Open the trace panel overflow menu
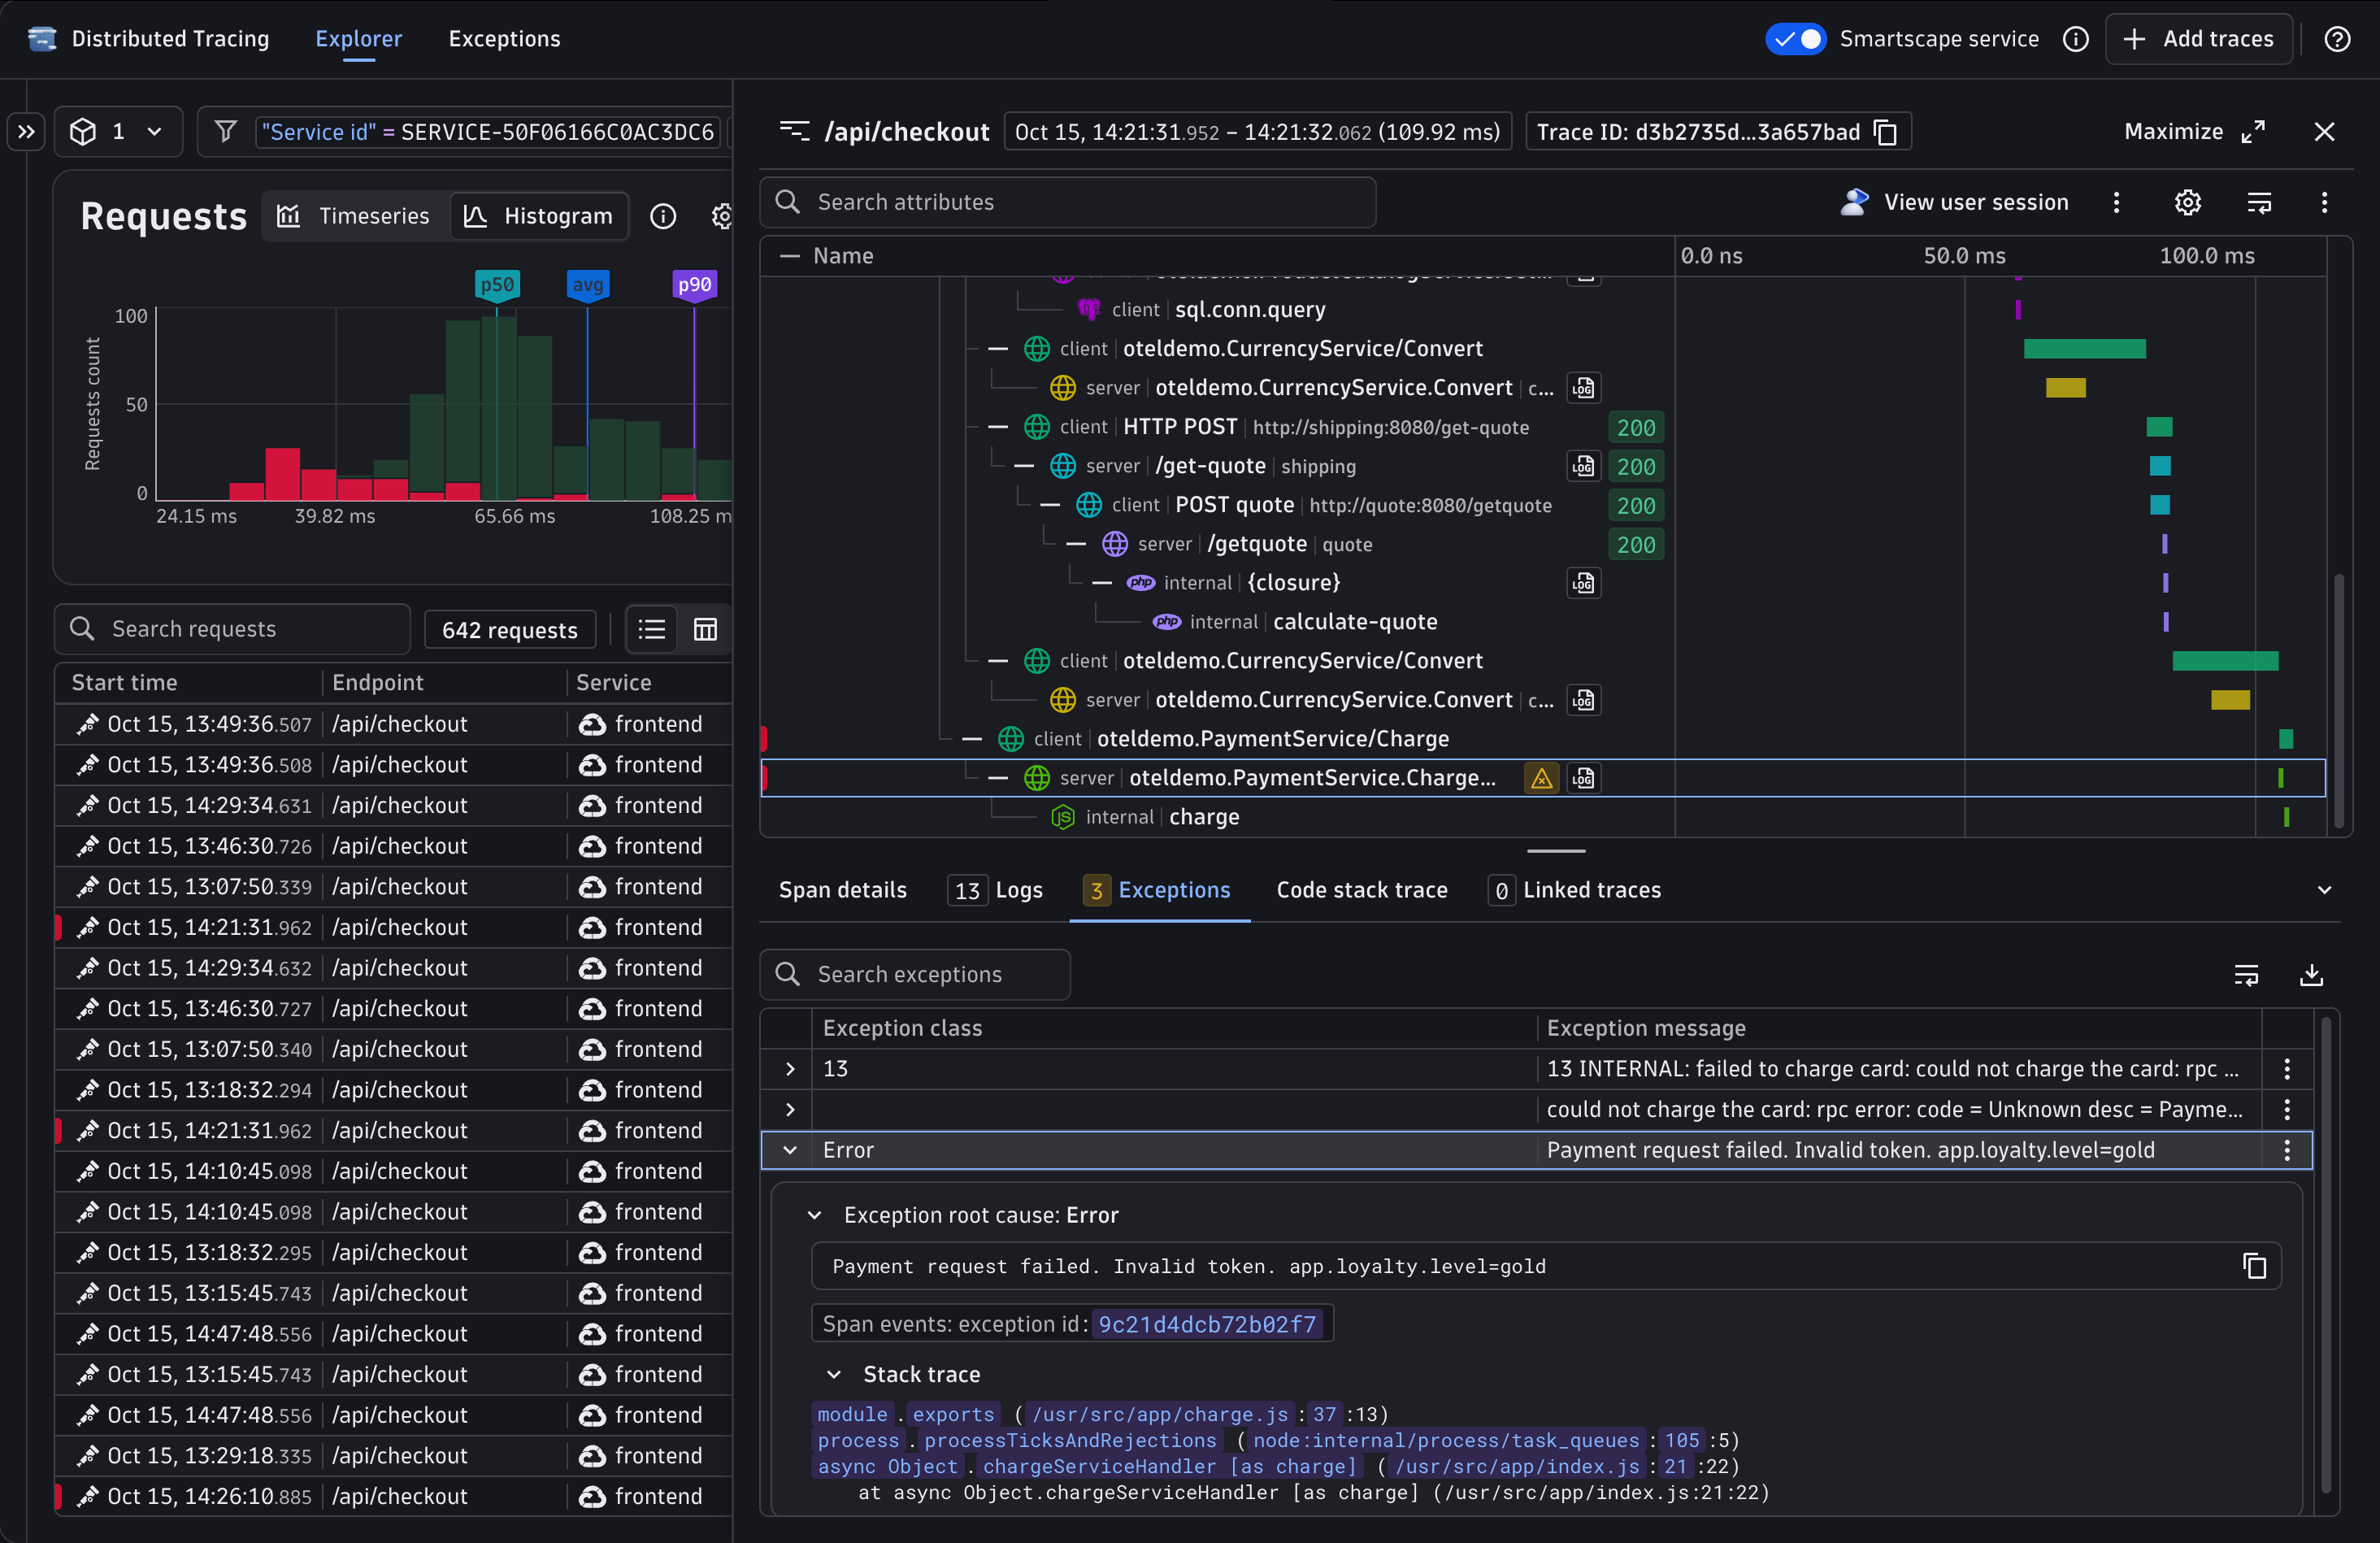 [2324, 202]
